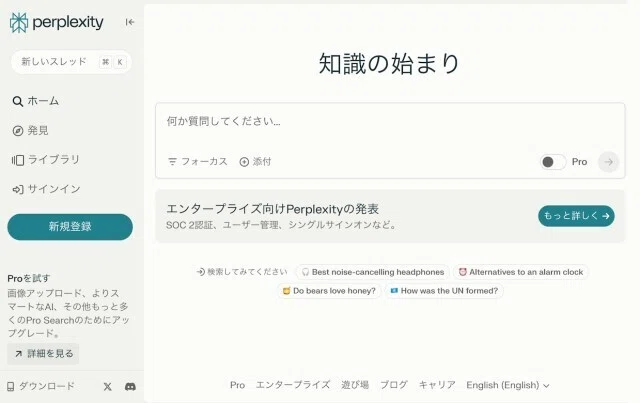Image resolution: width=640 pixels, height=403 pixels.
Task: Open the Discord icon link
Action: click(x=130, y=386)
